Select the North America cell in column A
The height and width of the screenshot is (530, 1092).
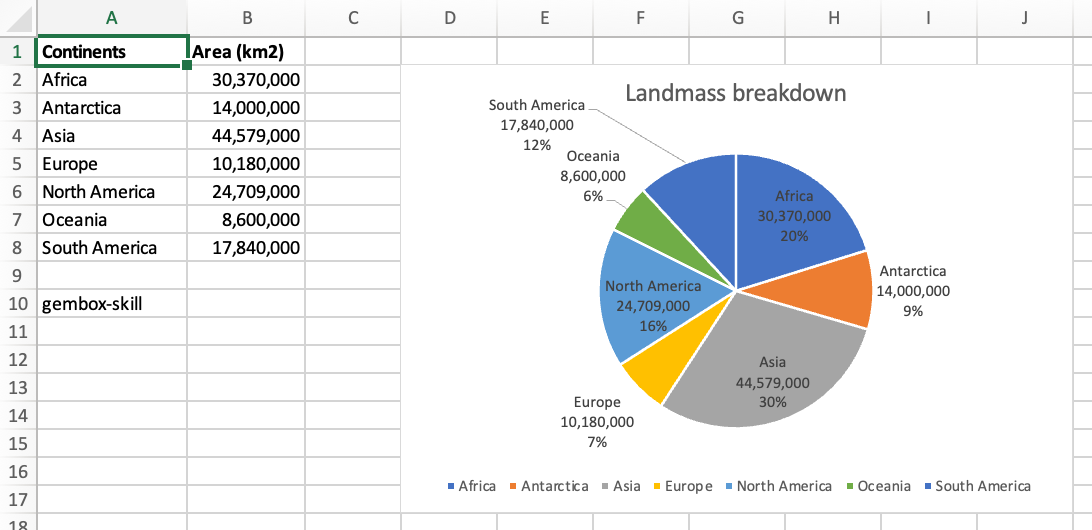(x=111, y=192)
